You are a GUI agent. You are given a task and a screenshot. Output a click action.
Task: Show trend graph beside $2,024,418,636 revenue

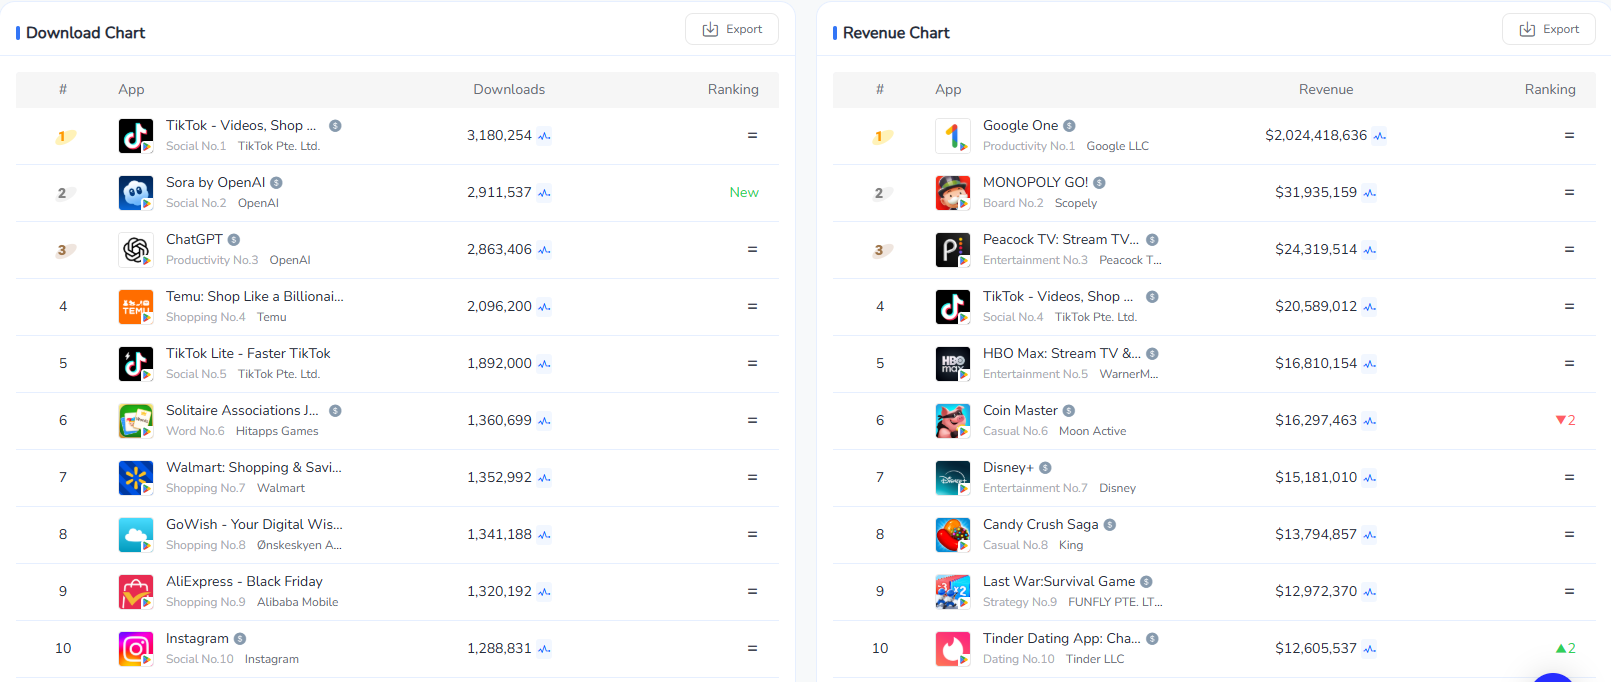[1379, 136]
